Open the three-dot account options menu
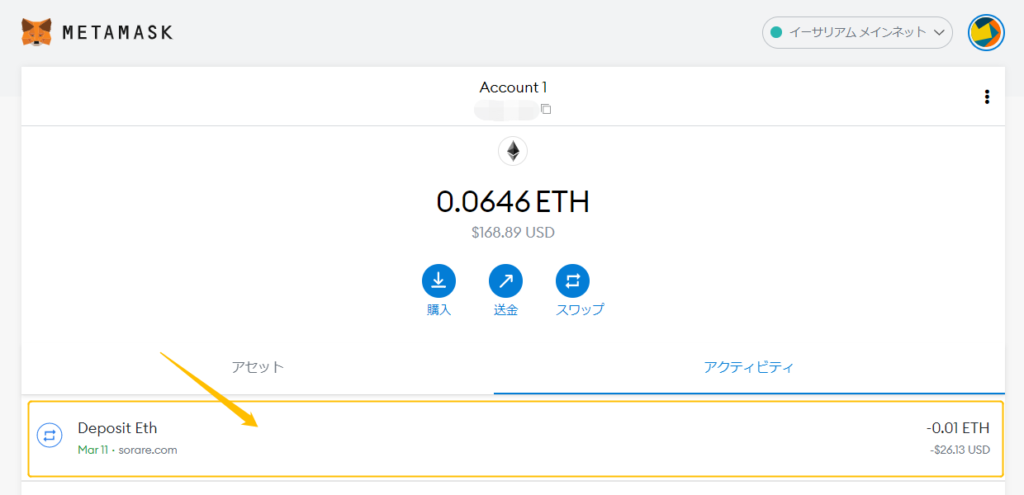The height and width of the screenshot is (495, 1024). point(987,97)
